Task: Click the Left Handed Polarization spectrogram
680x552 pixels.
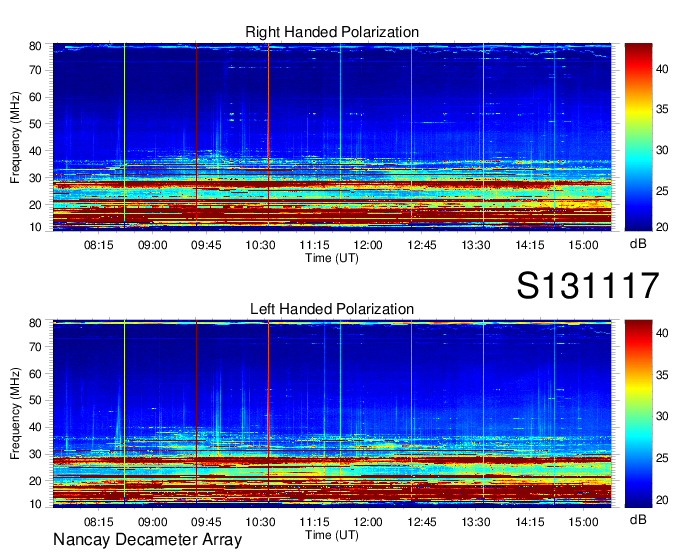Action: click(332, 414)
